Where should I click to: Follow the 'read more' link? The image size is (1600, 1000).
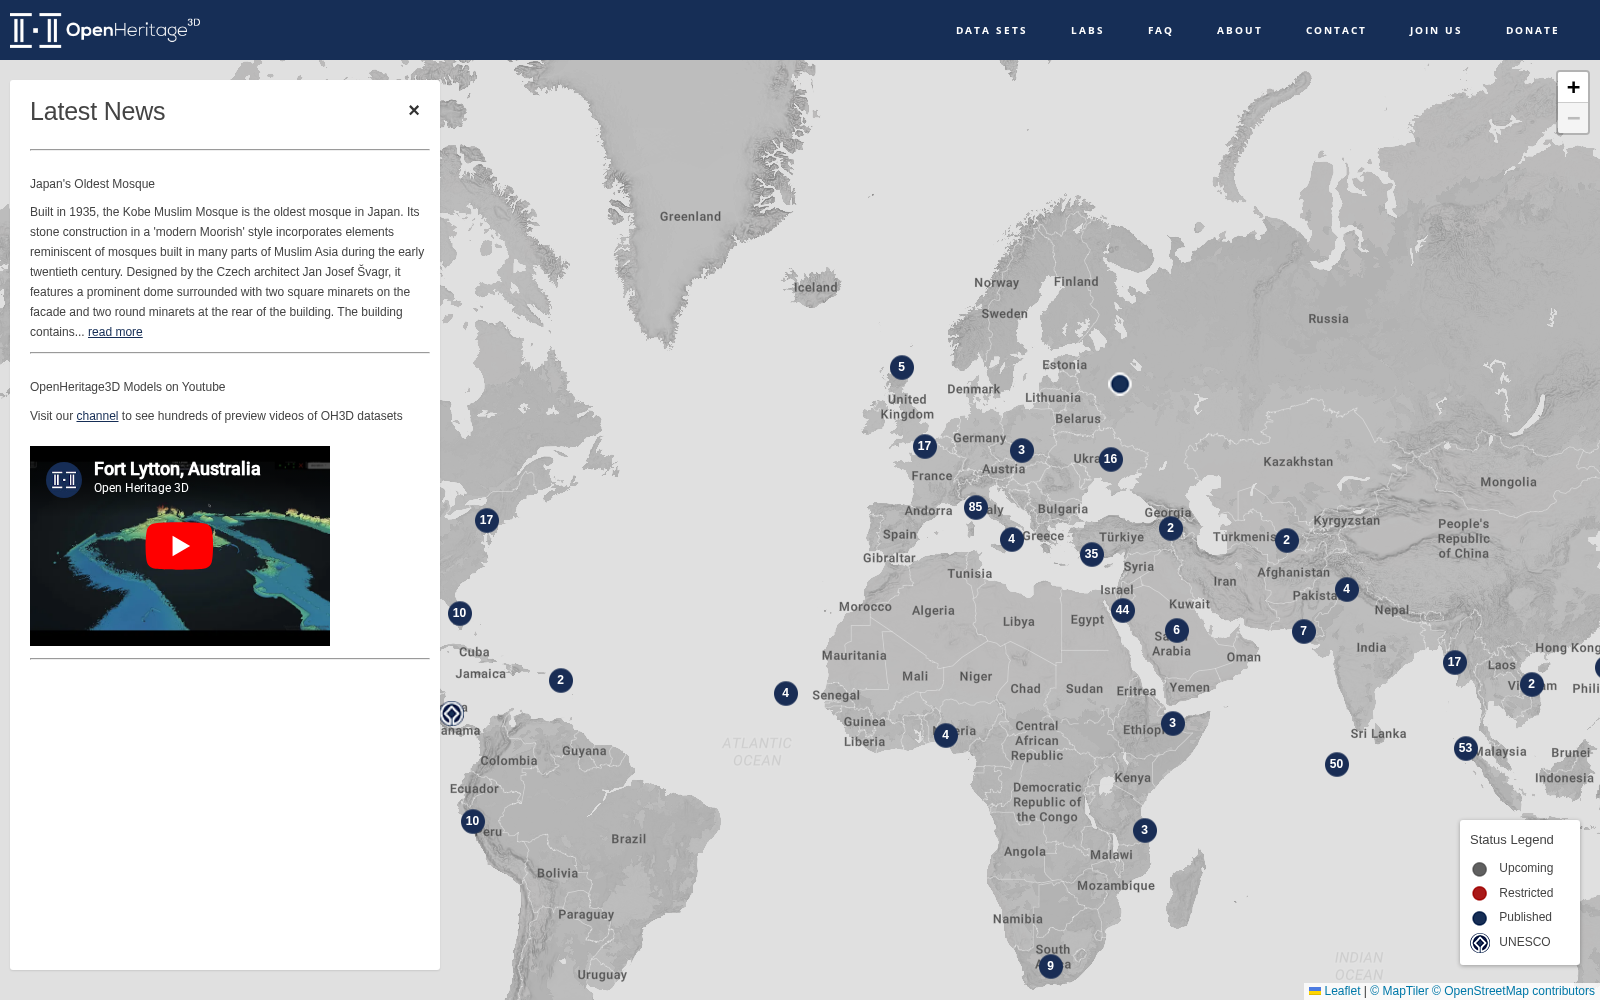tap(115, 332)
